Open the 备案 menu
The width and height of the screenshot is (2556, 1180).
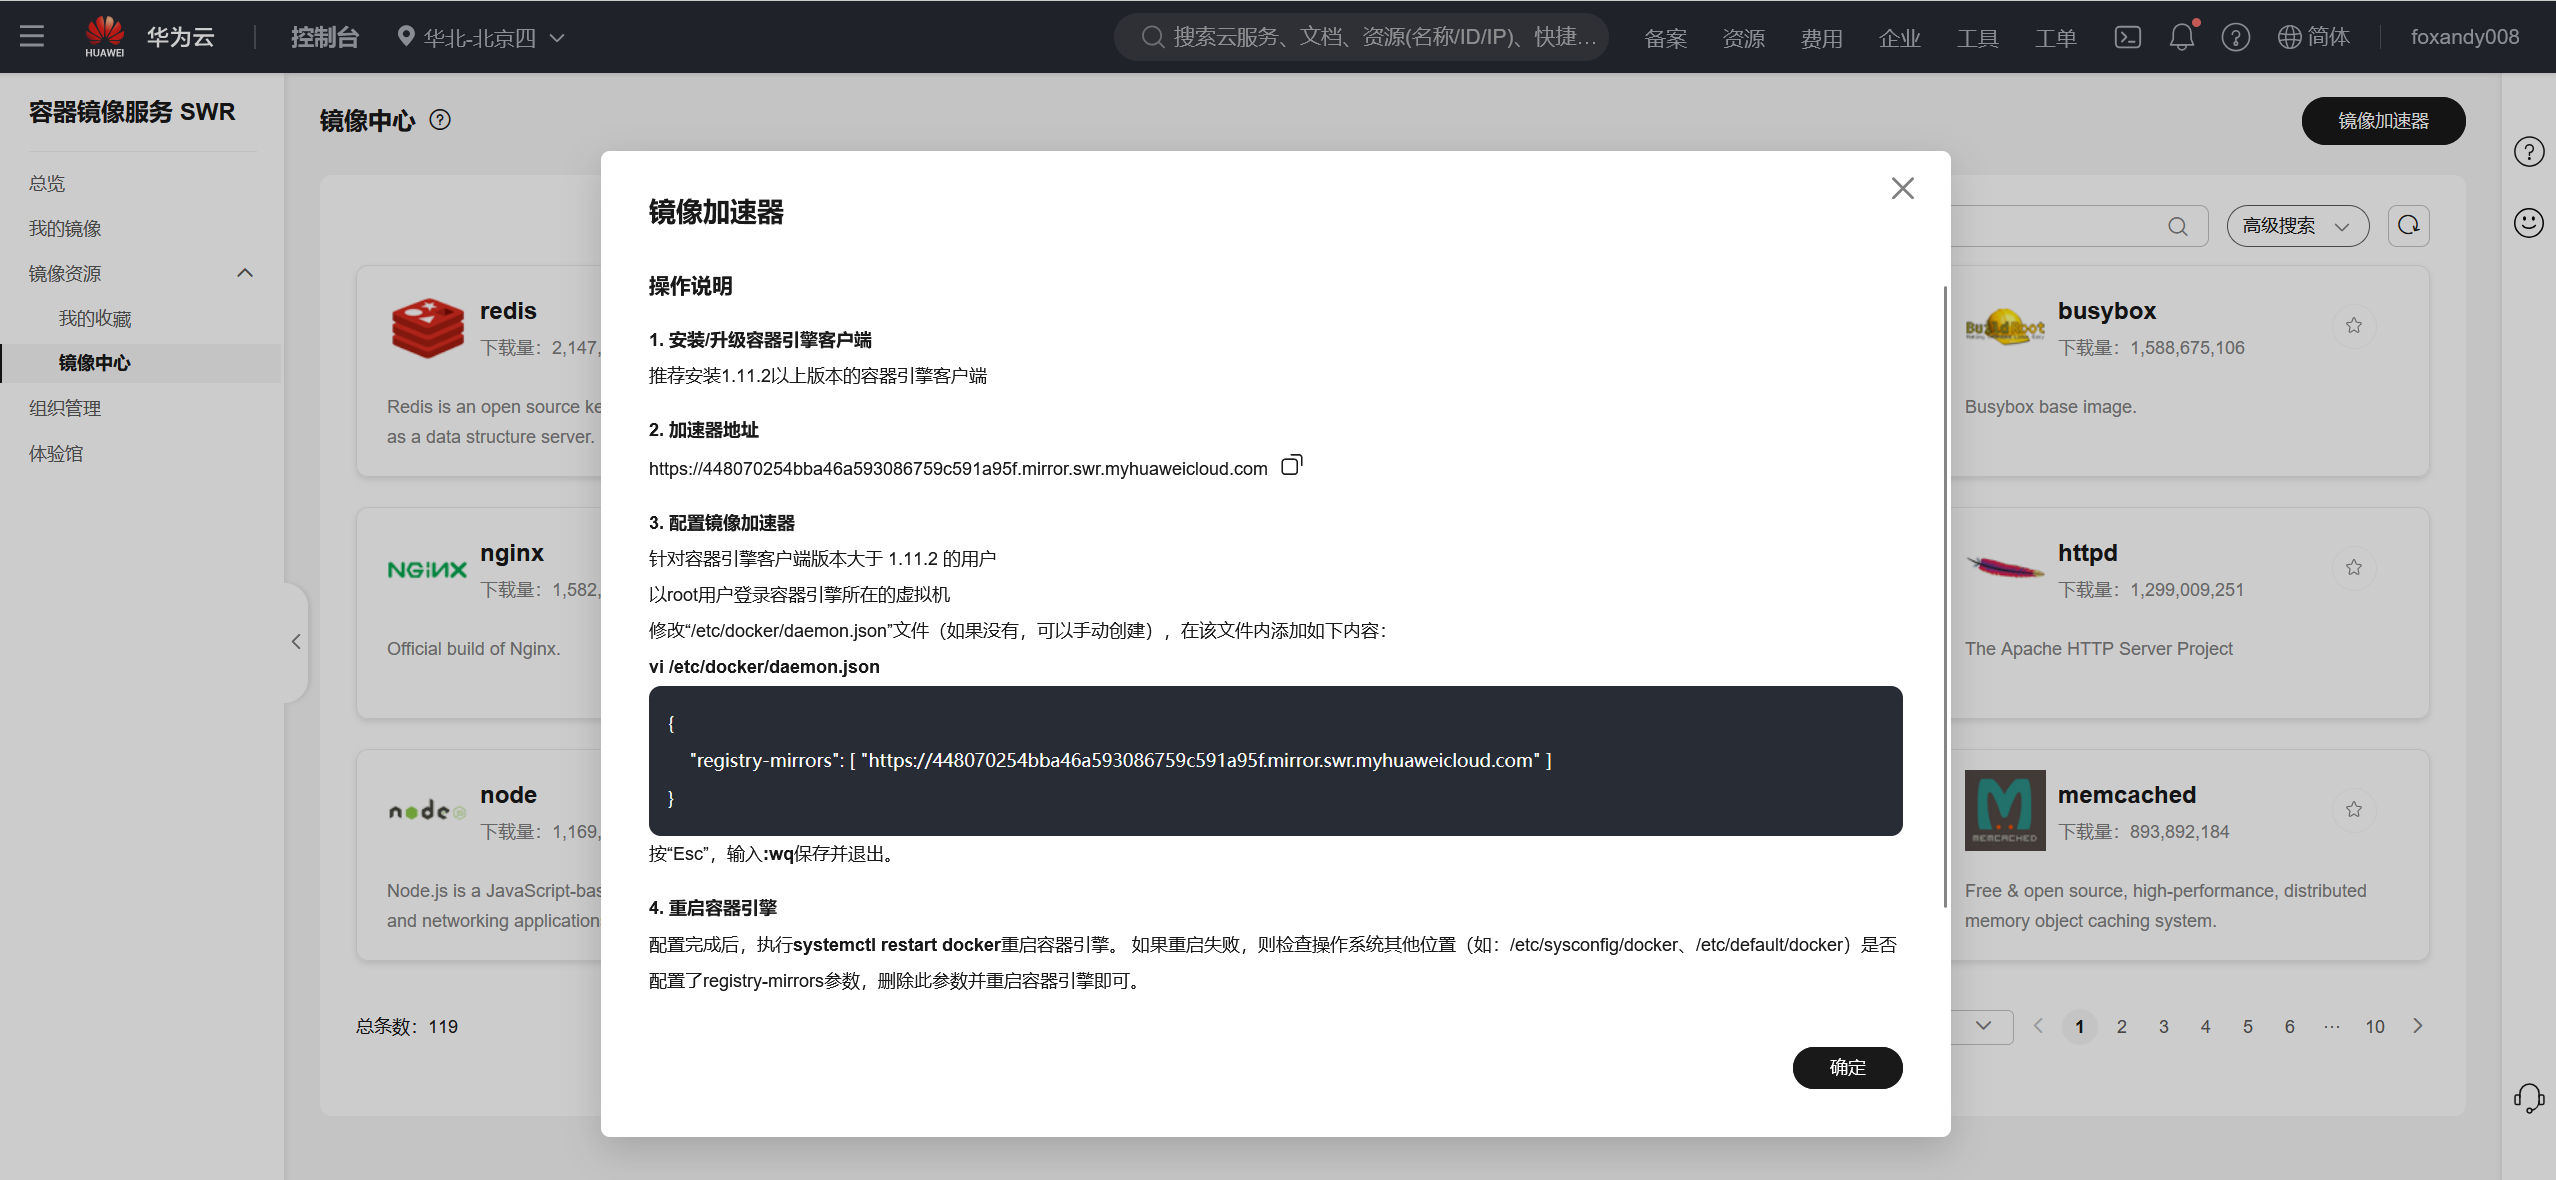click(1666, 37)
